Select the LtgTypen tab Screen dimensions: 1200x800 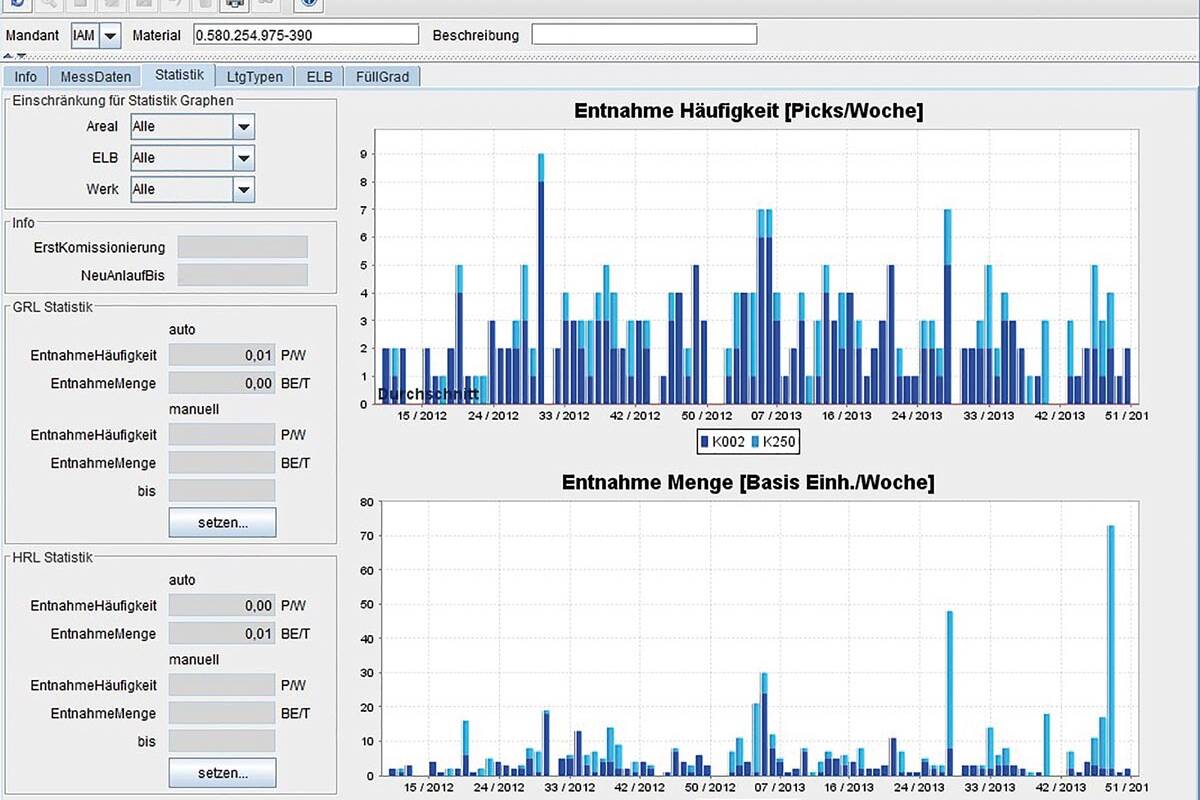click(255, 77)
